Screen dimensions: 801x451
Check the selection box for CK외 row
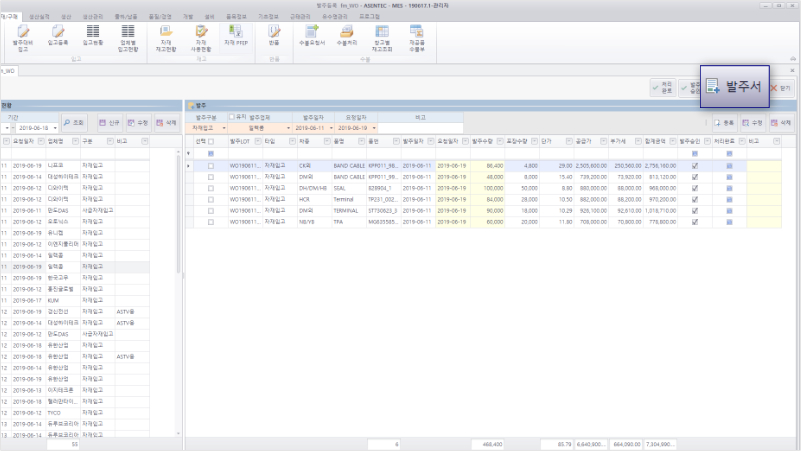[x=211, y=166]
